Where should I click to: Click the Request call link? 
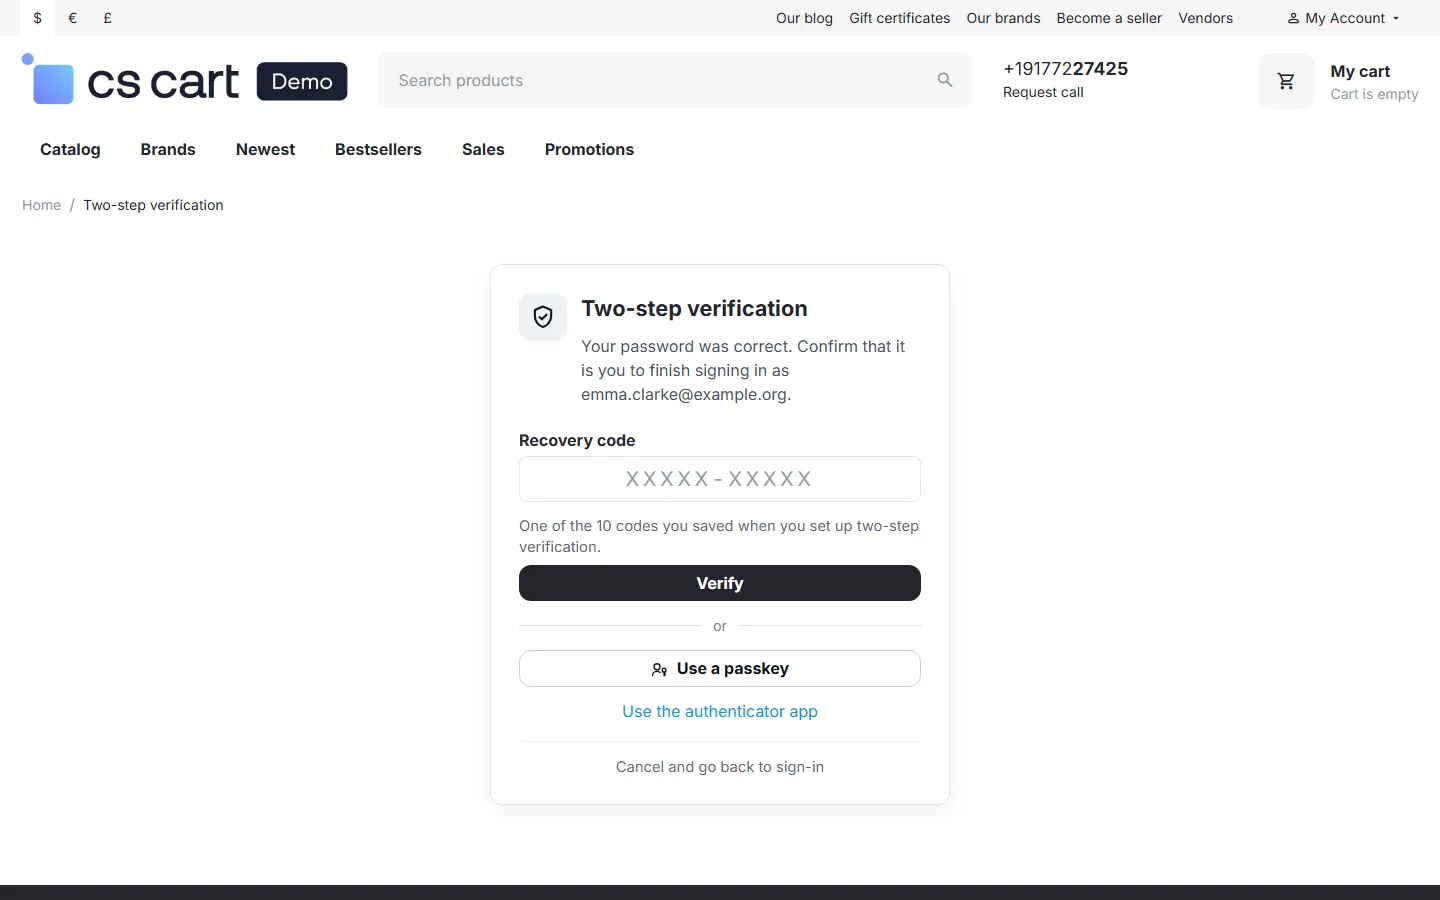pyautogui.click(x=1043, y=92)
